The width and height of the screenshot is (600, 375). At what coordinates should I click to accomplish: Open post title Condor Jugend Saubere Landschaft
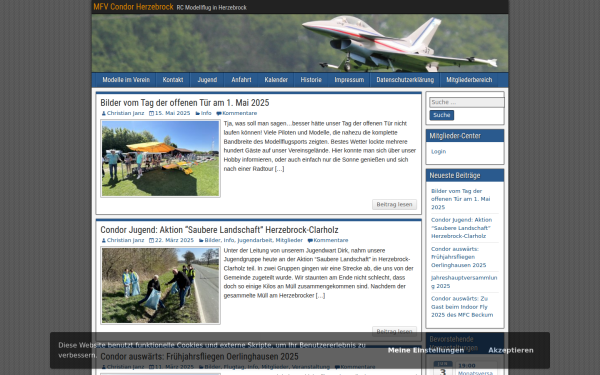tap(219, 230)
